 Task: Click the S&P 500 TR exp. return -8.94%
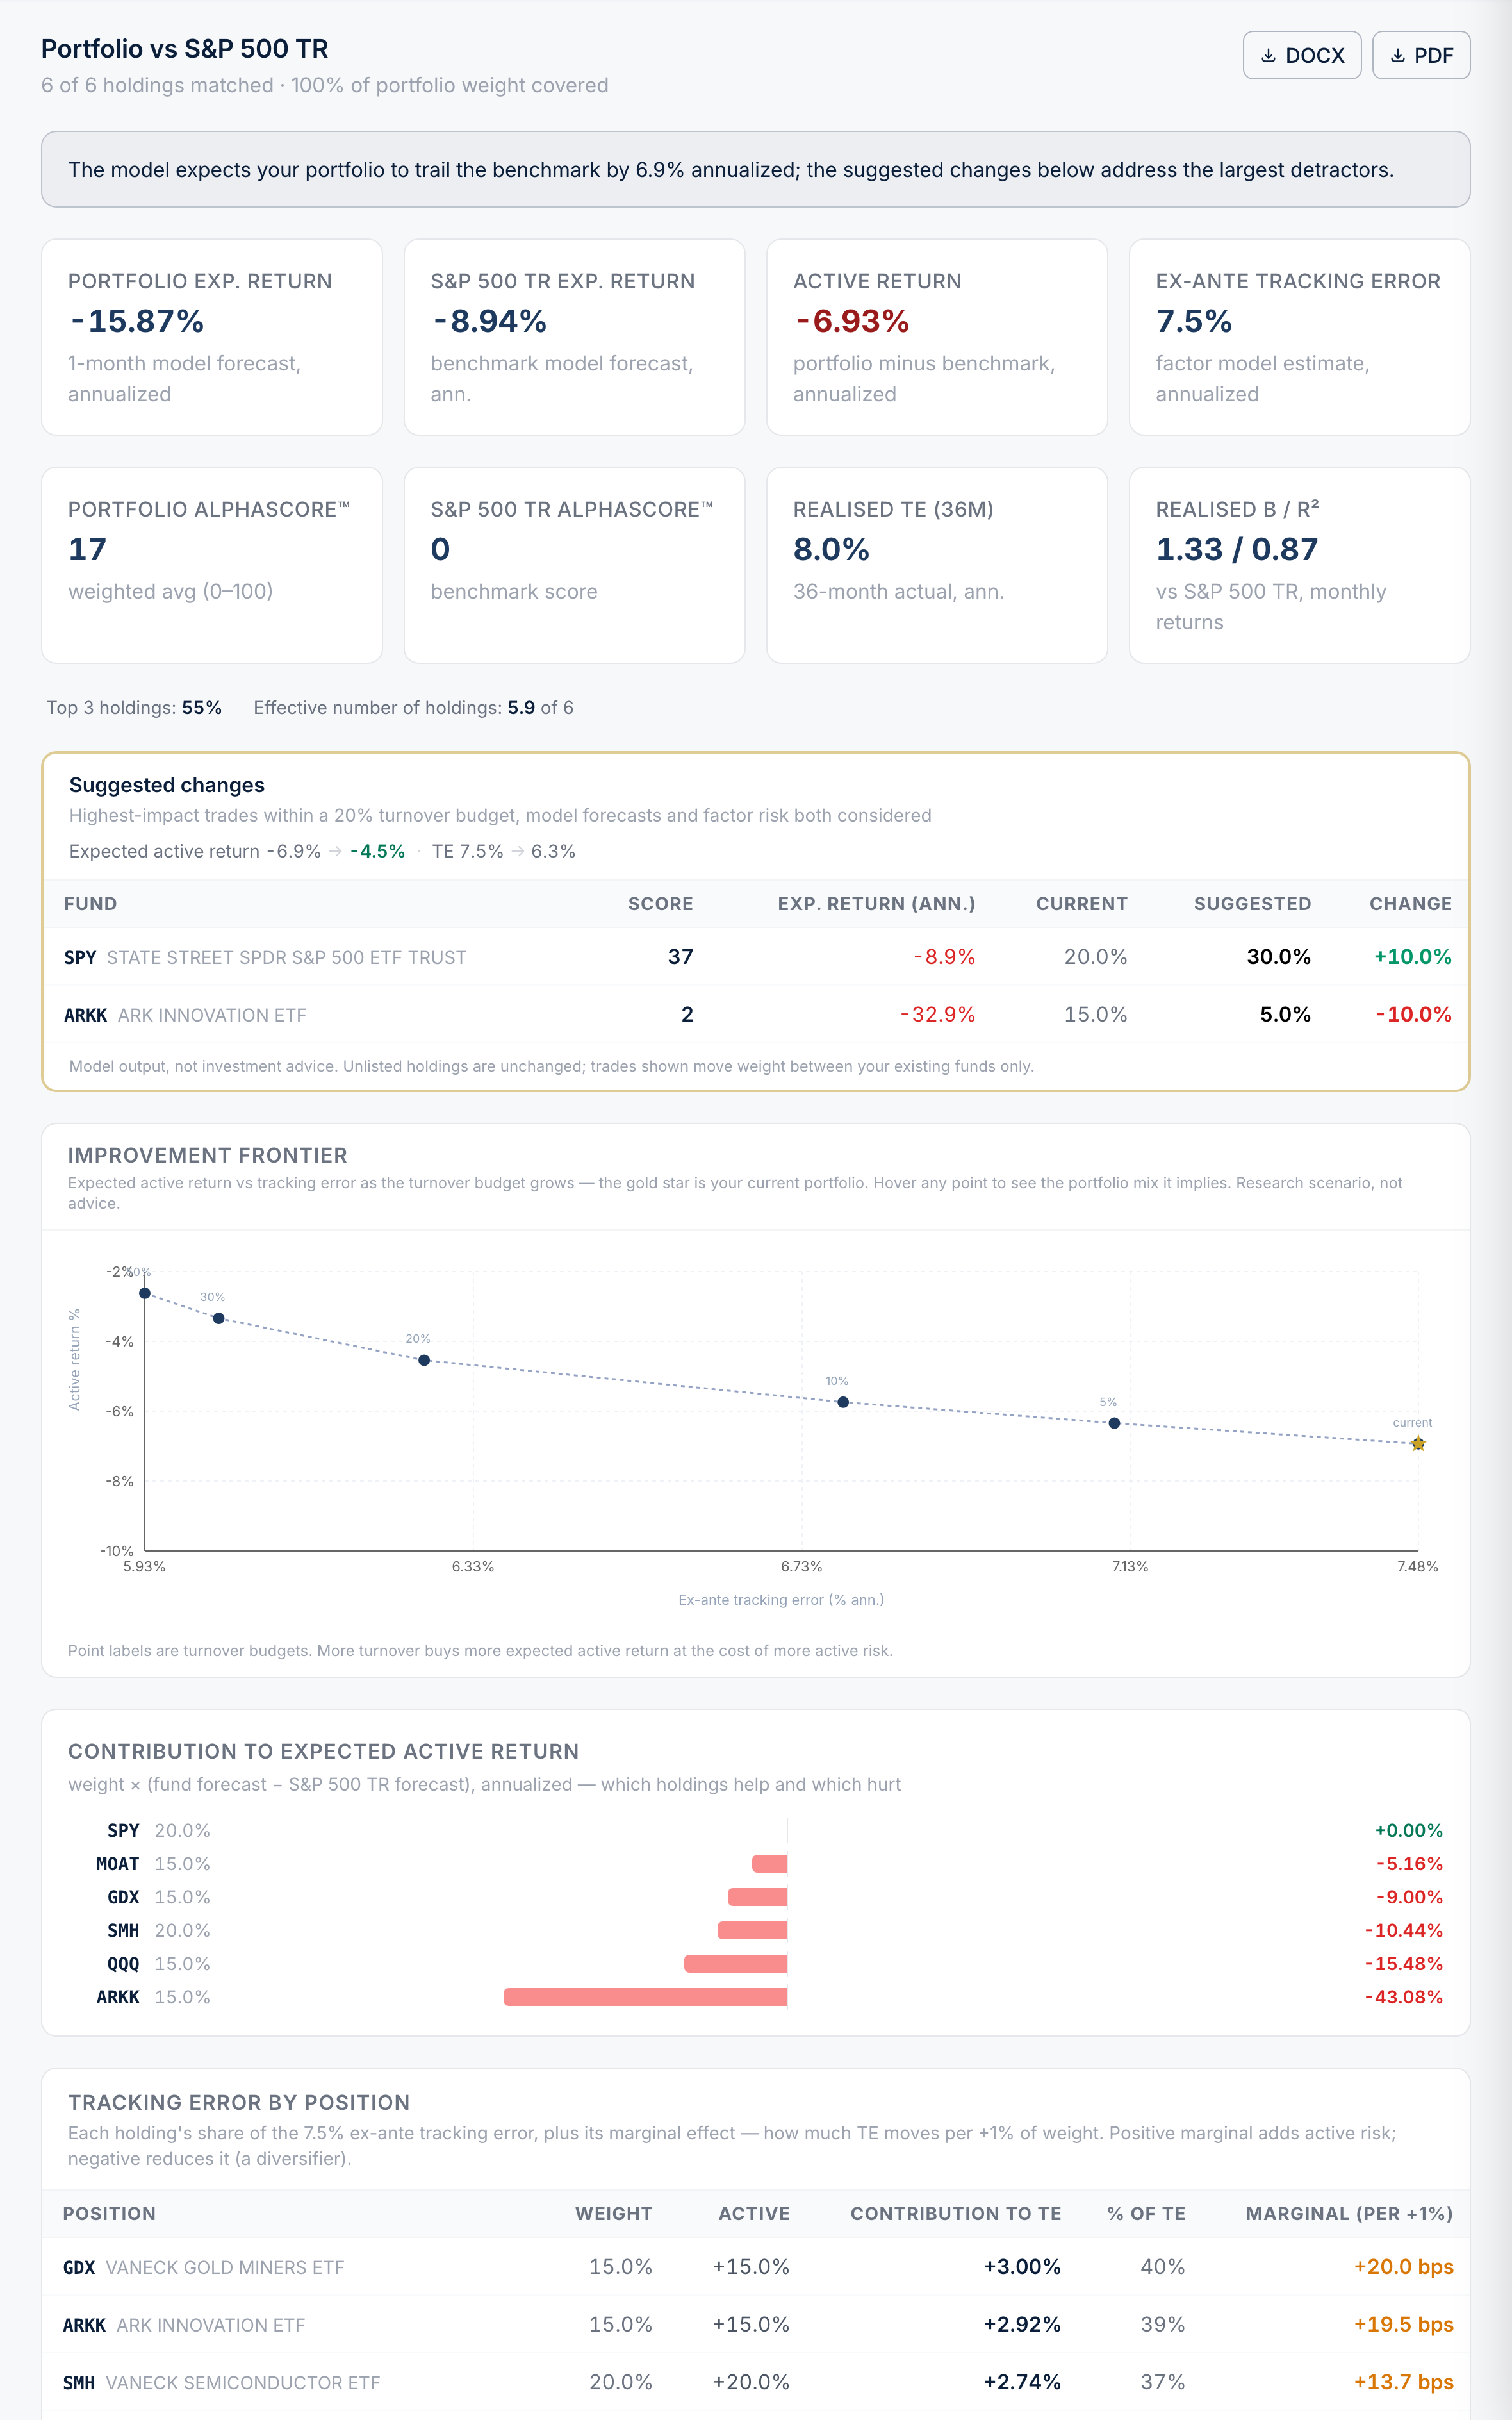[489, 321]
